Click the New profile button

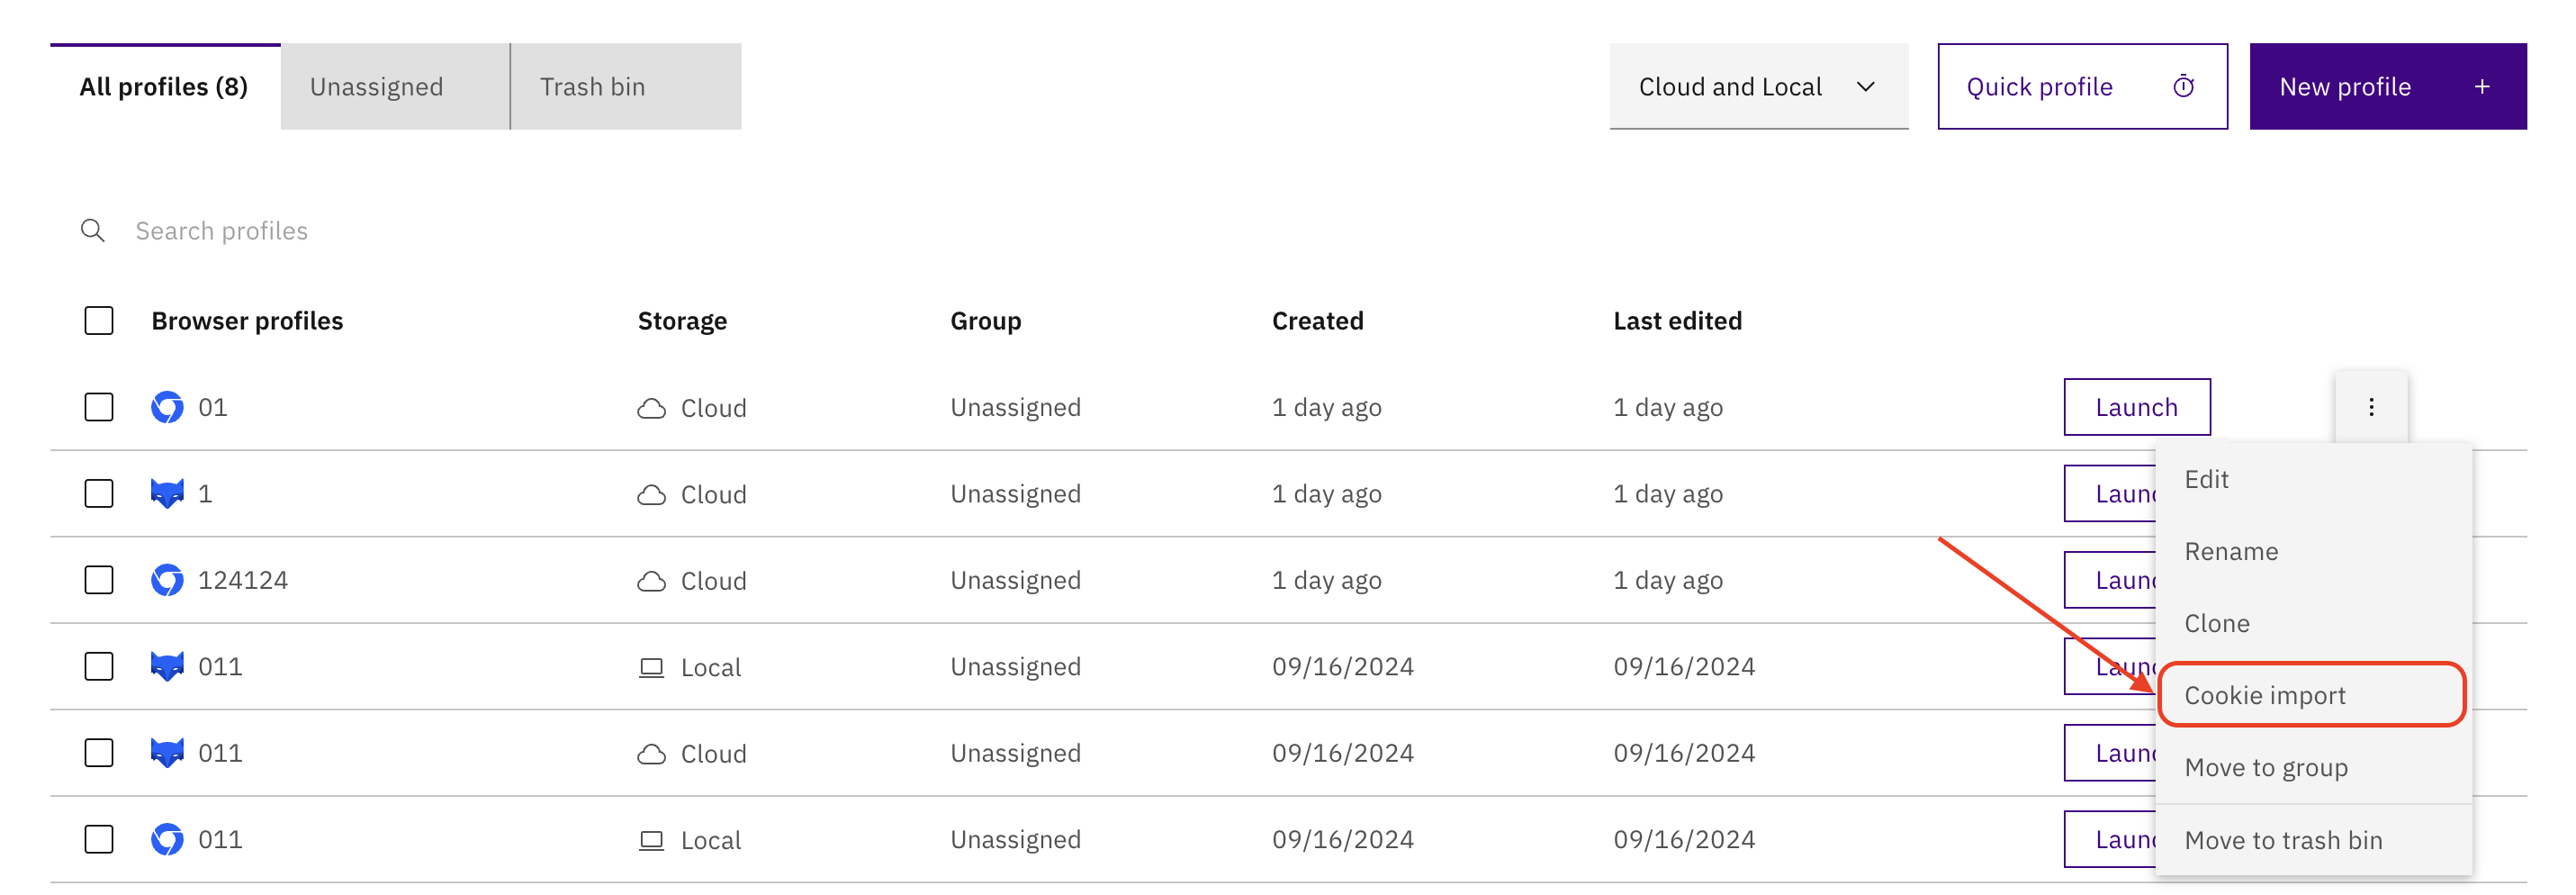tap(2388, 87)
